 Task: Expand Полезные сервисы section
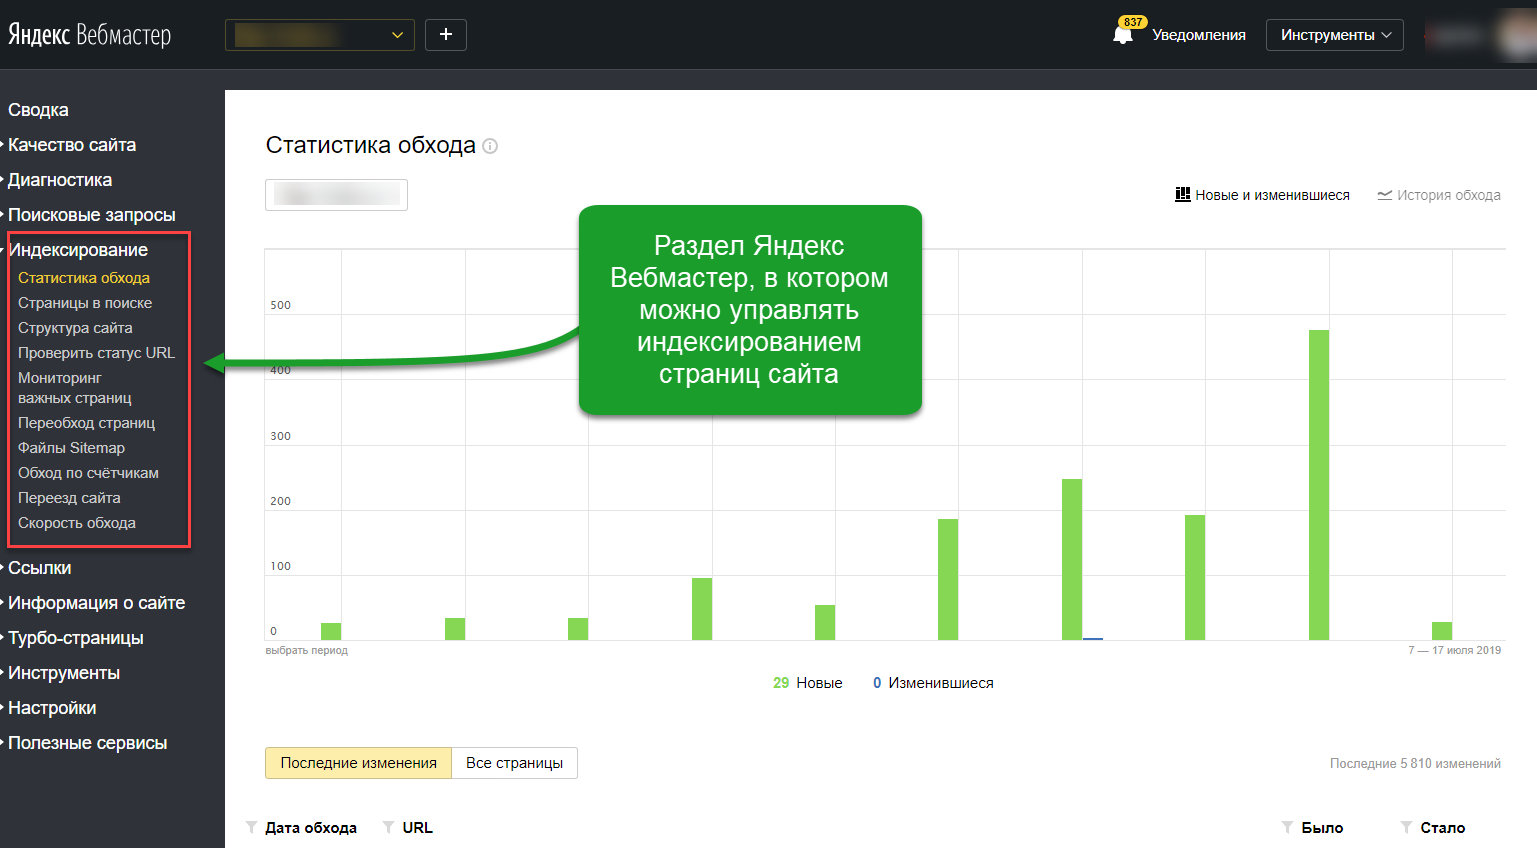87,743
